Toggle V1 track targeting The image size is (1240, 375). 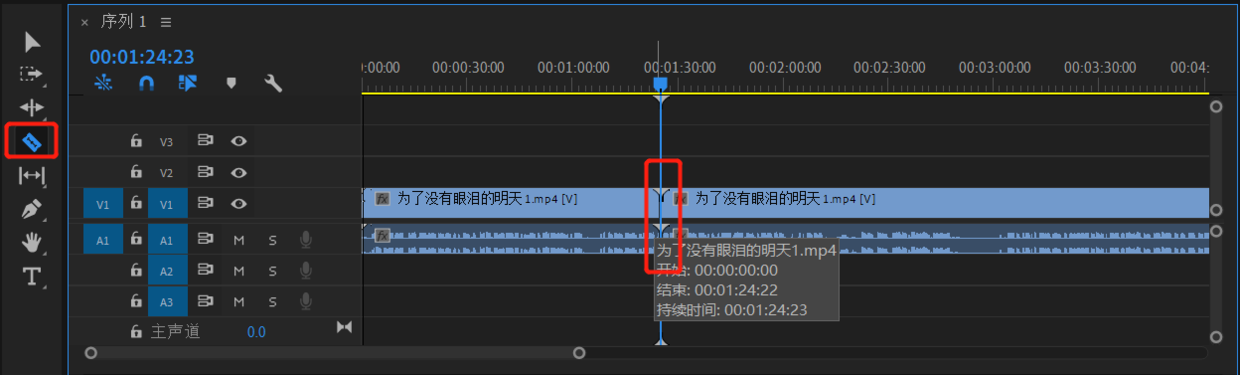point(167,203)
